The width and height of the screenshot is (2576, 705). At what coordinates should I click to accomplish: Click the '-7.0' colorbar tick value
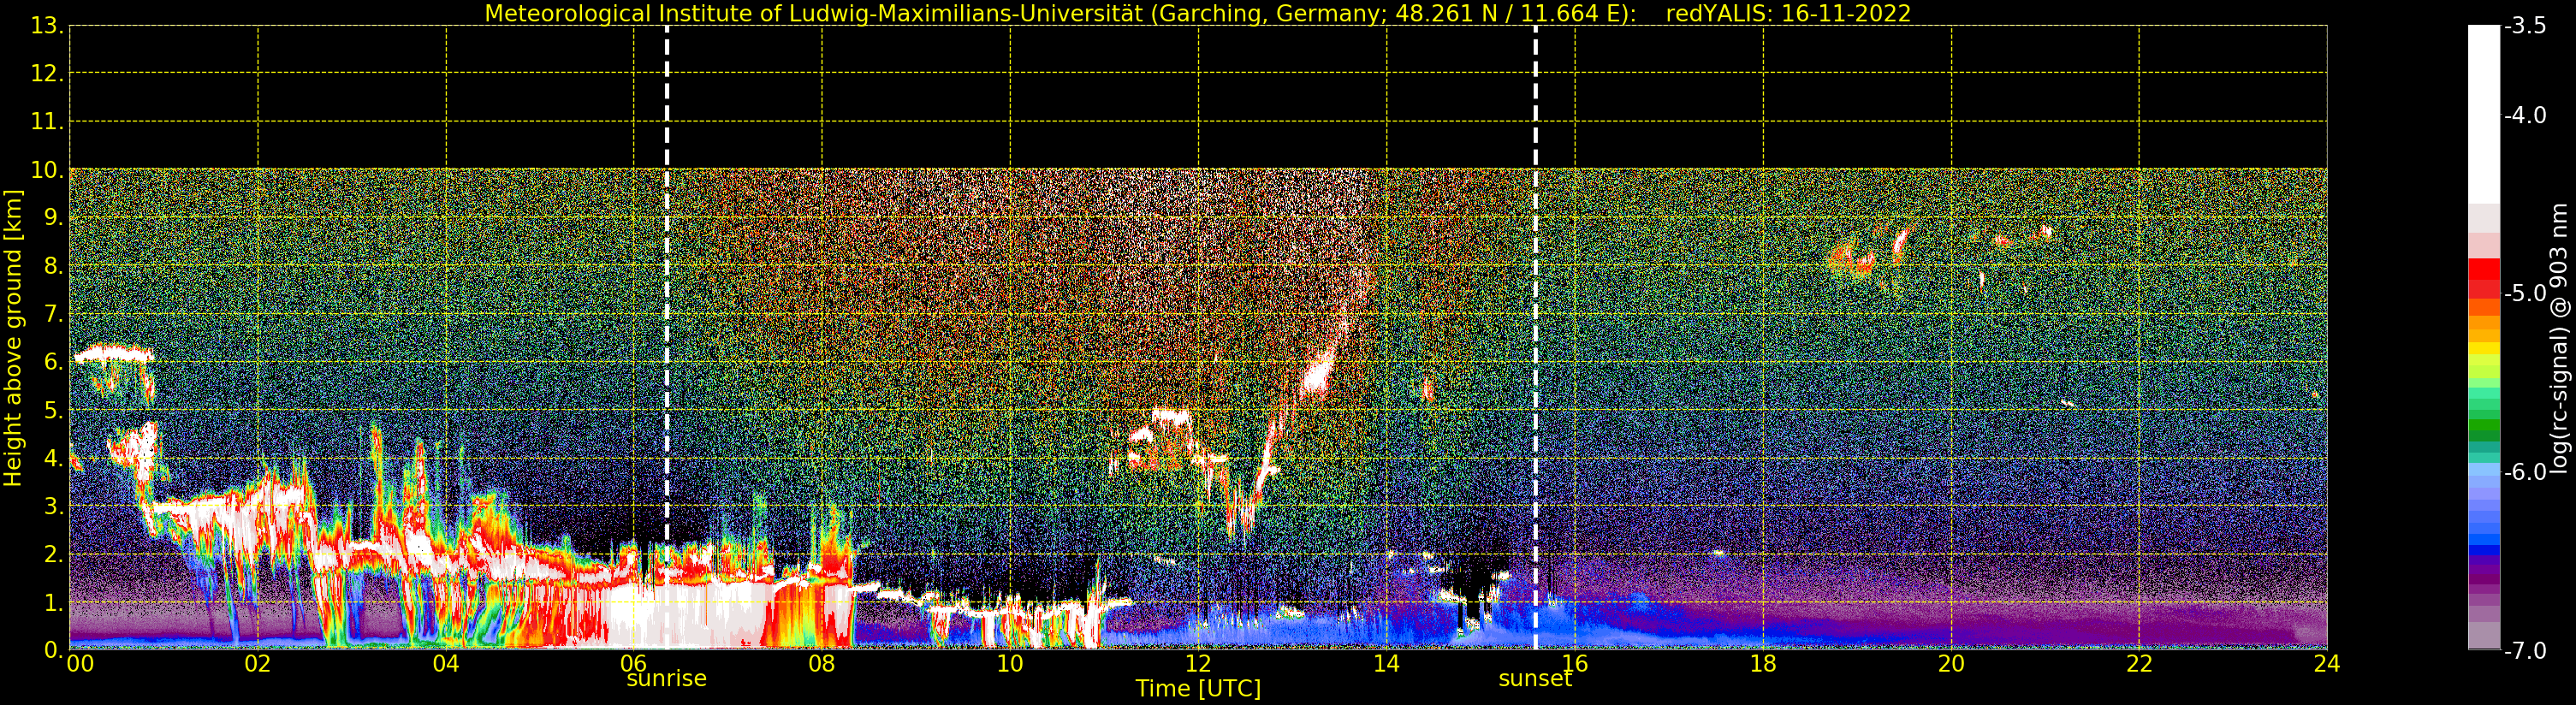tap(2525, 651)
